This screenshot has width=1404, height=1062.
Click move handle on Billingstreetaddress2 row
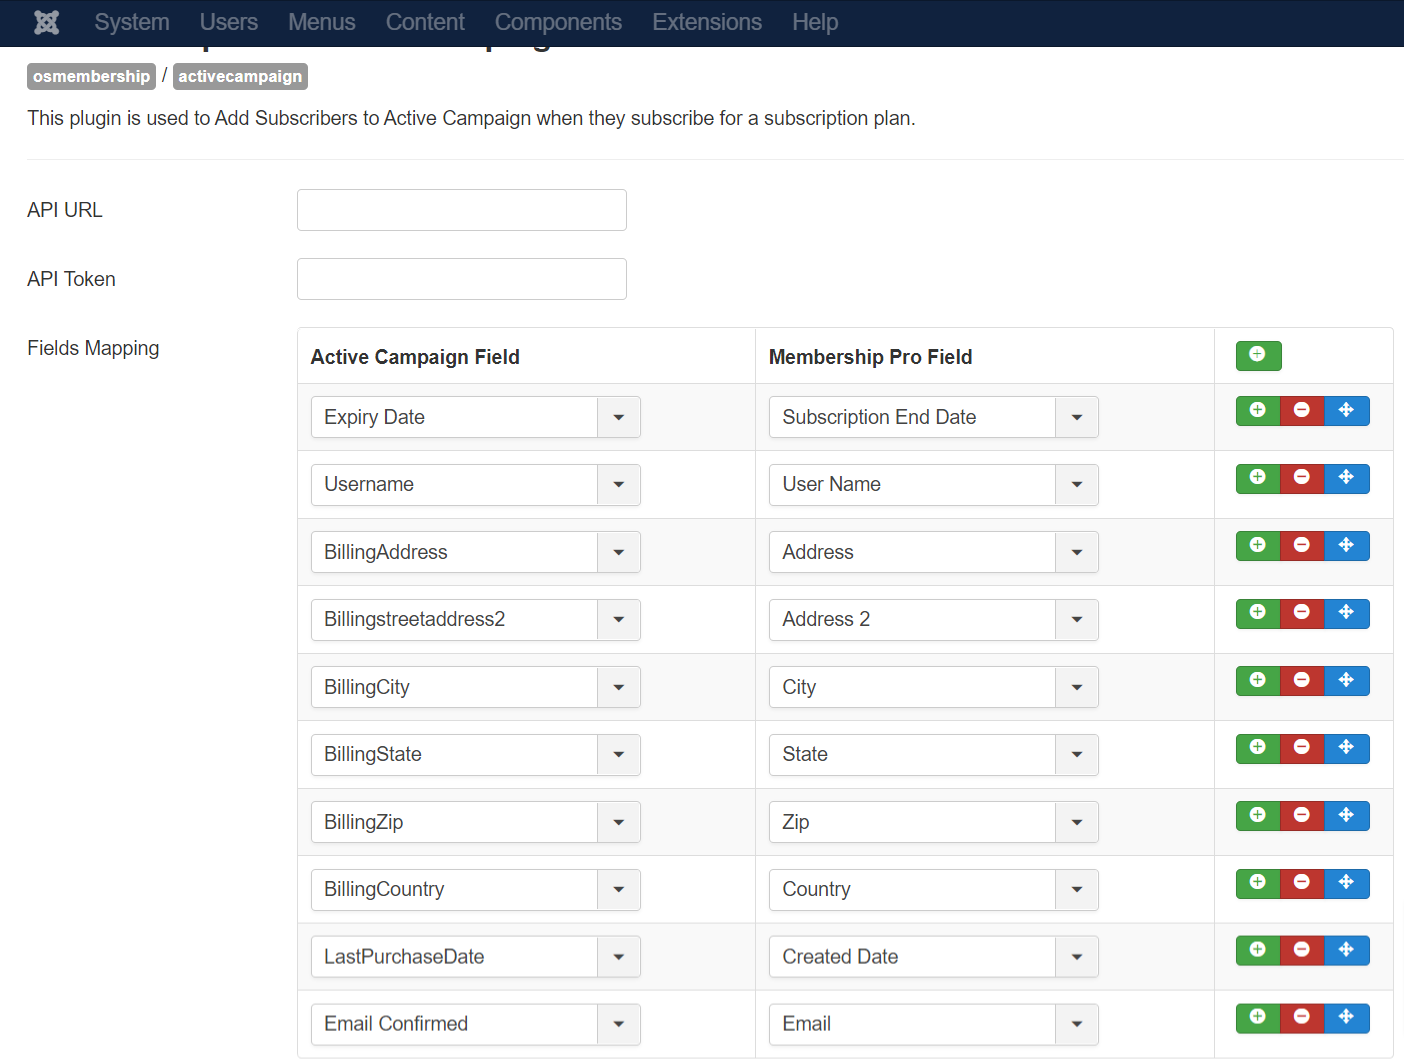(1346, 613)
